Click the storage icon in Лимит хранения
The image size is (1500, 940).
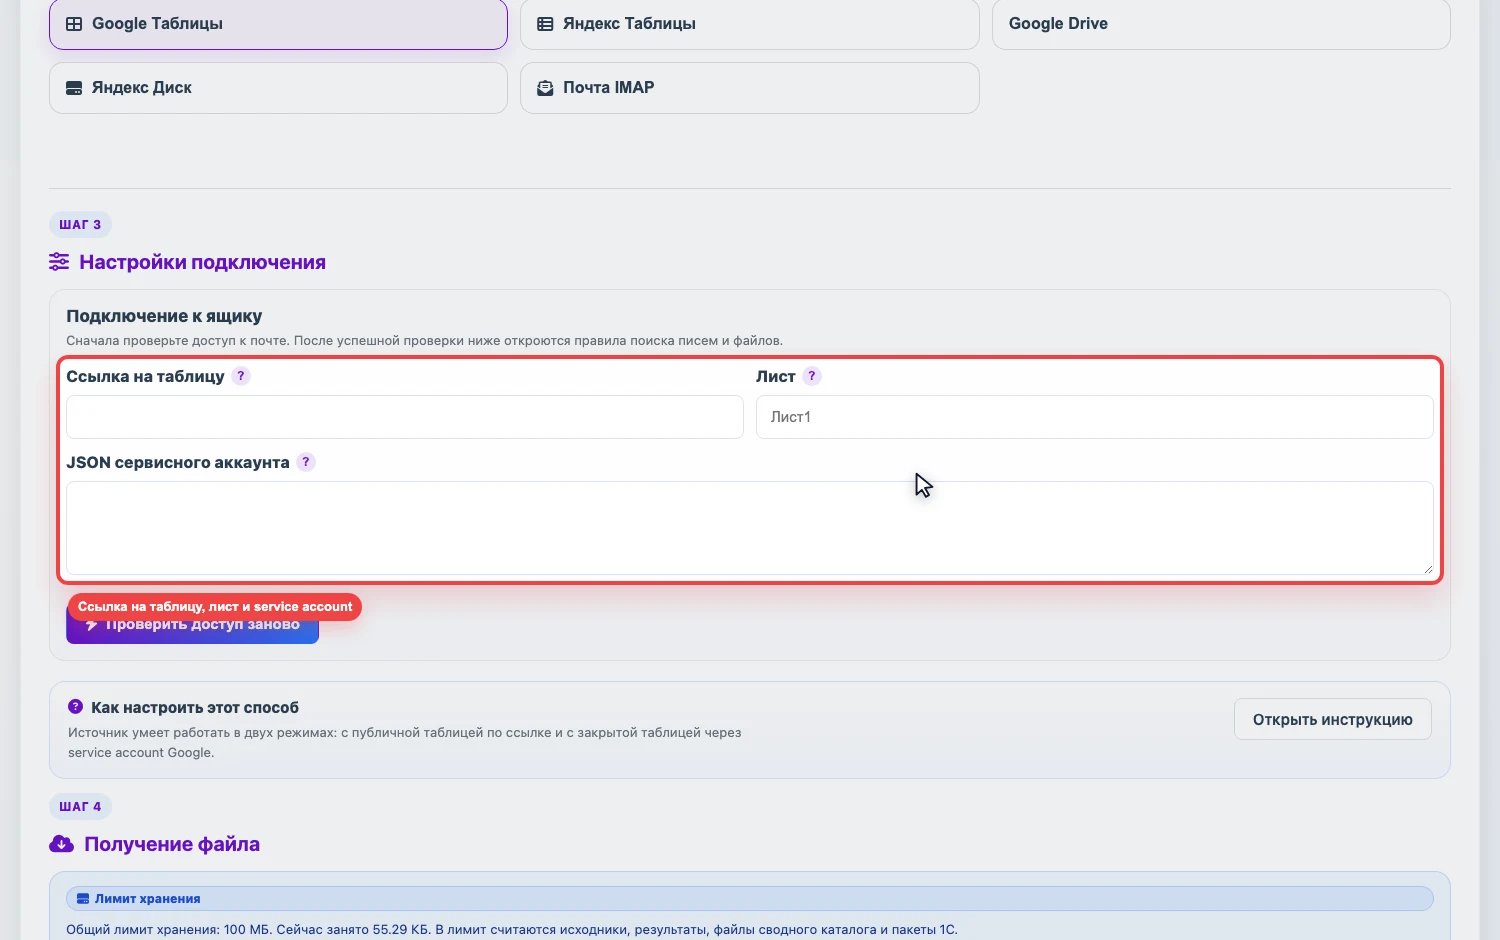(x=83, y=899)
